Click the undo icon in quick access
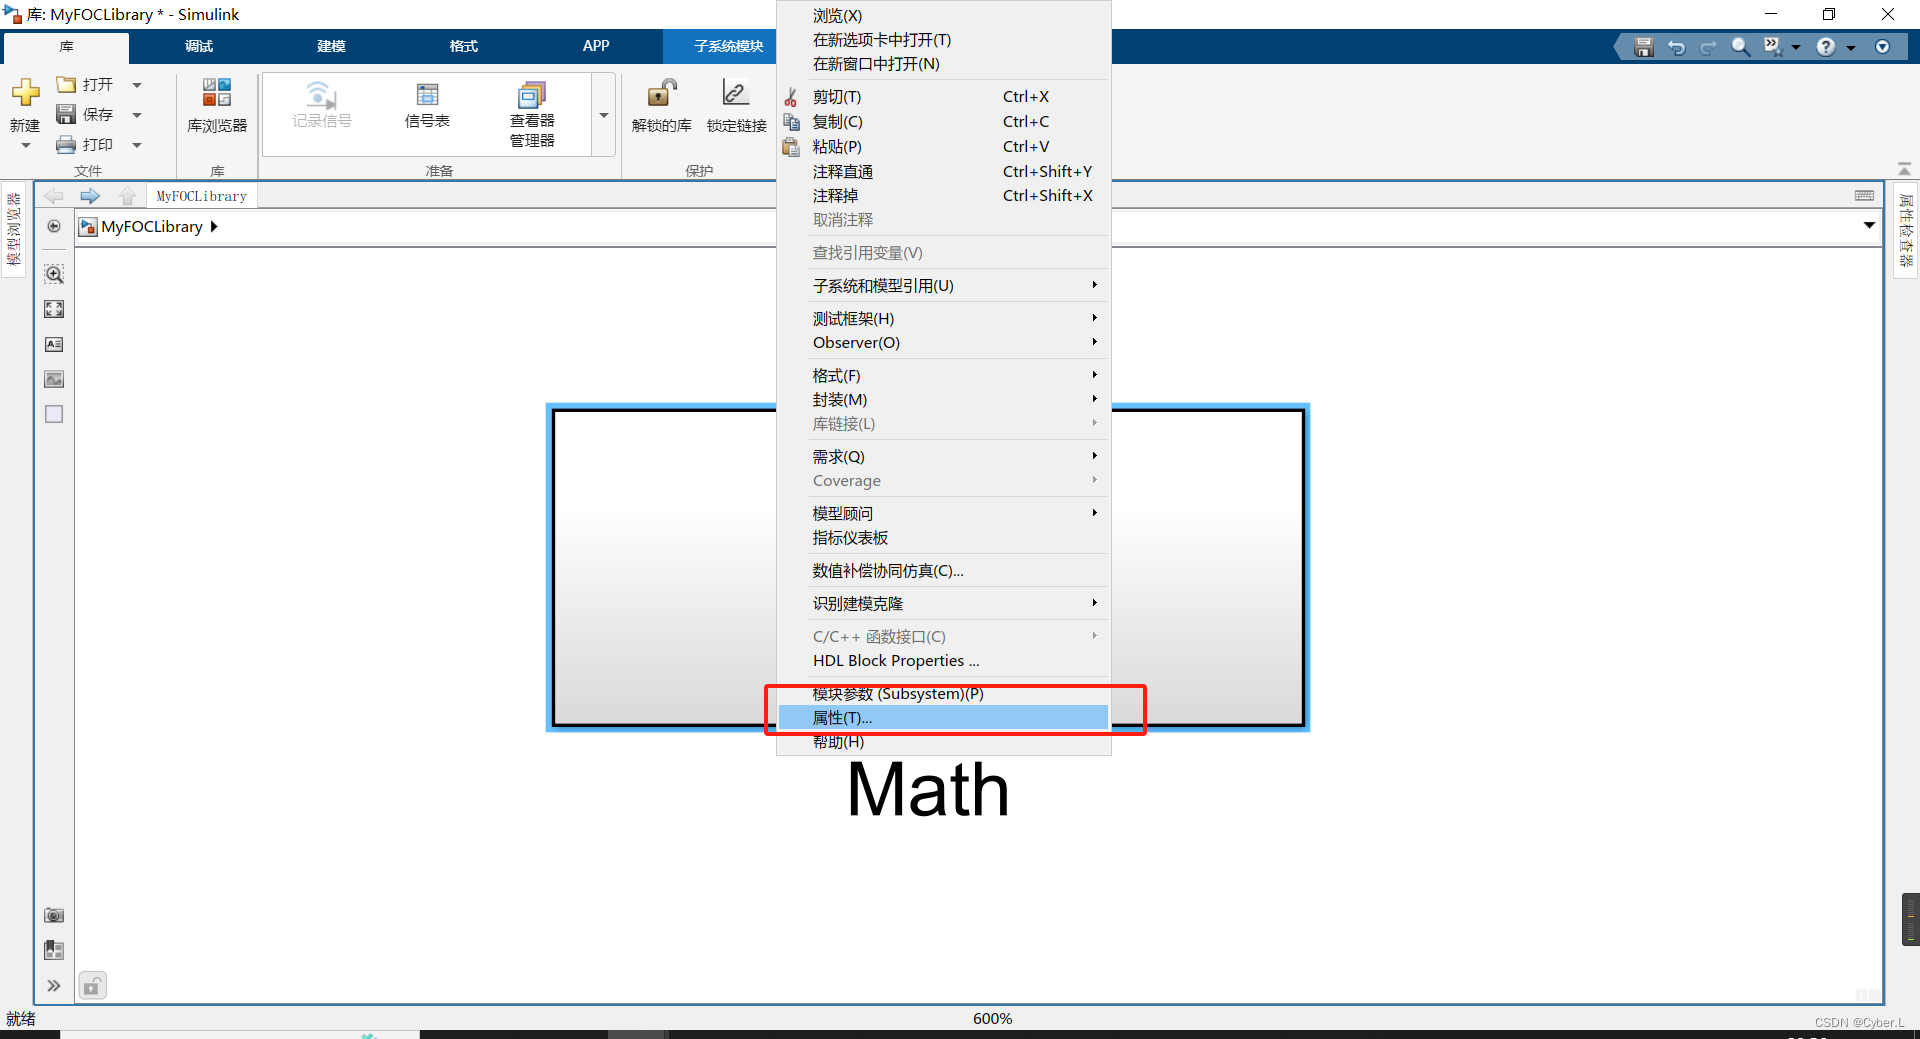This screenshot has width=1920, height=1039. 1677,47
